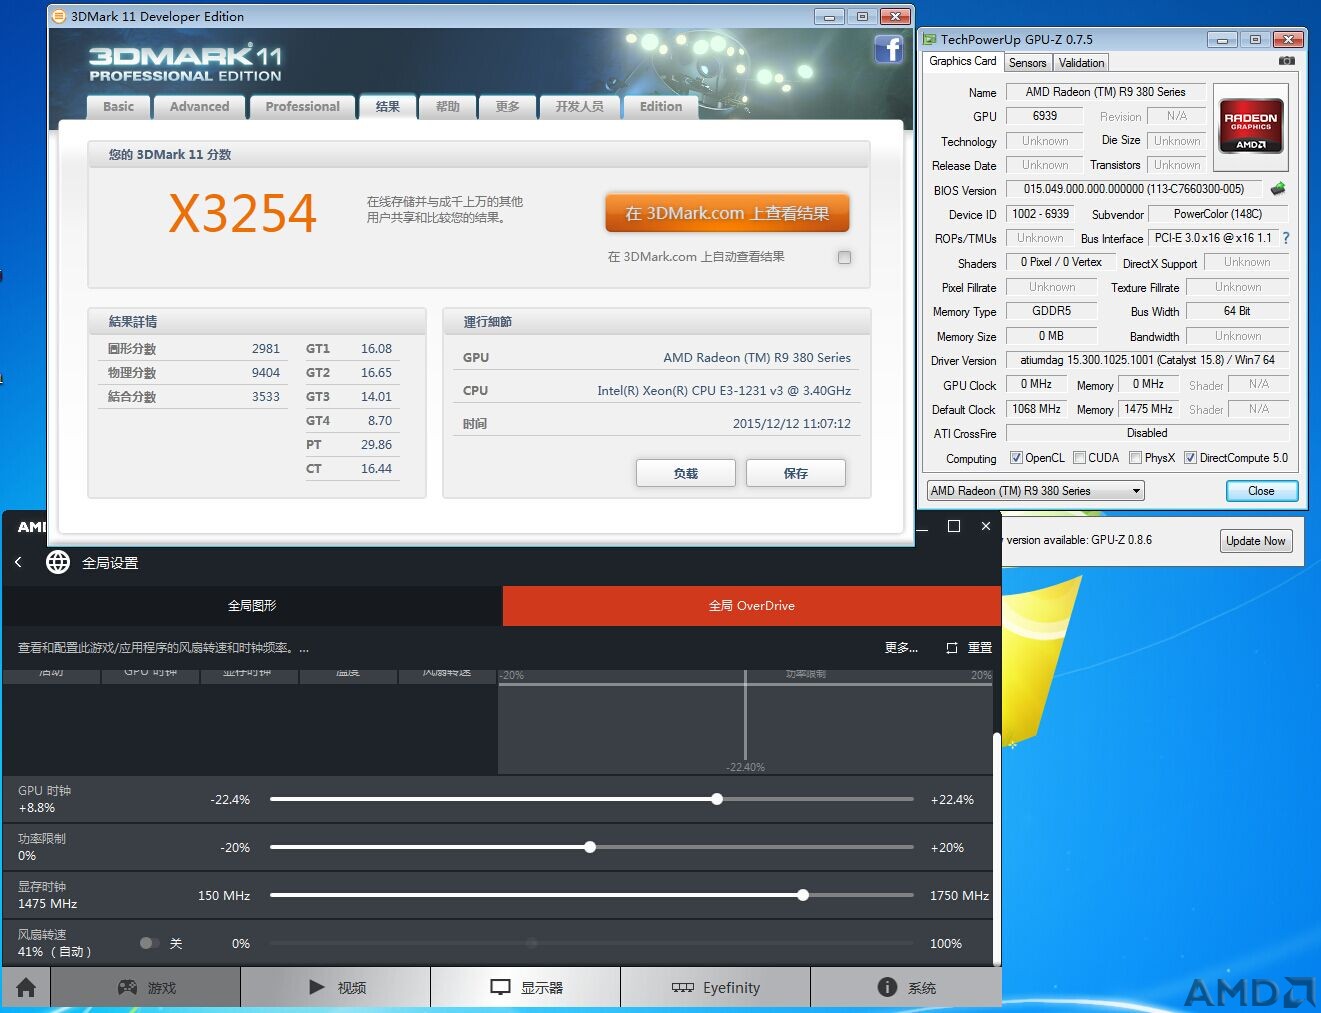Click the Driver Version field in GPU-Z
The width and height of the screenshot is (1321, 1013).
(x=1147, y=360)
